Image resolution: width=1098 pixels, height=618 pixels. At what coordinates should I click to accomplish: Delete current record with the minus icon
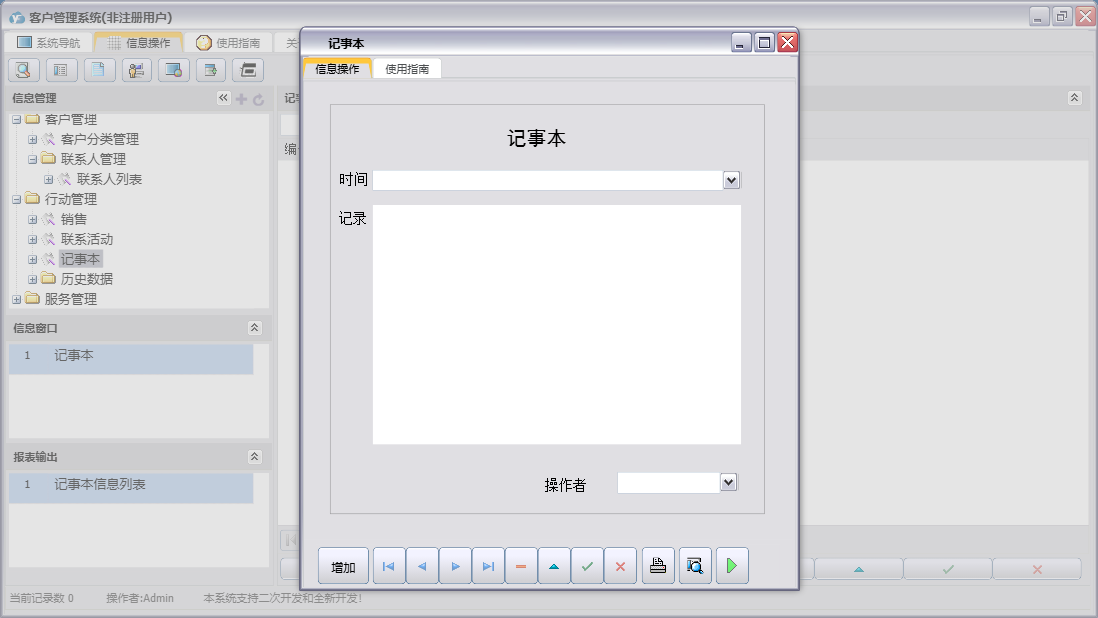[x=521, y=565]
